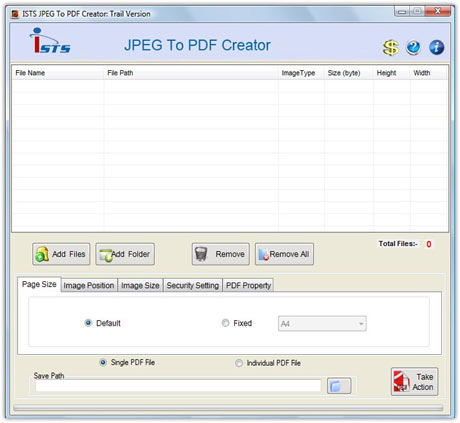Click the Take Action button
This screenshot has height=423, width=460.
[x=414, y=382]
